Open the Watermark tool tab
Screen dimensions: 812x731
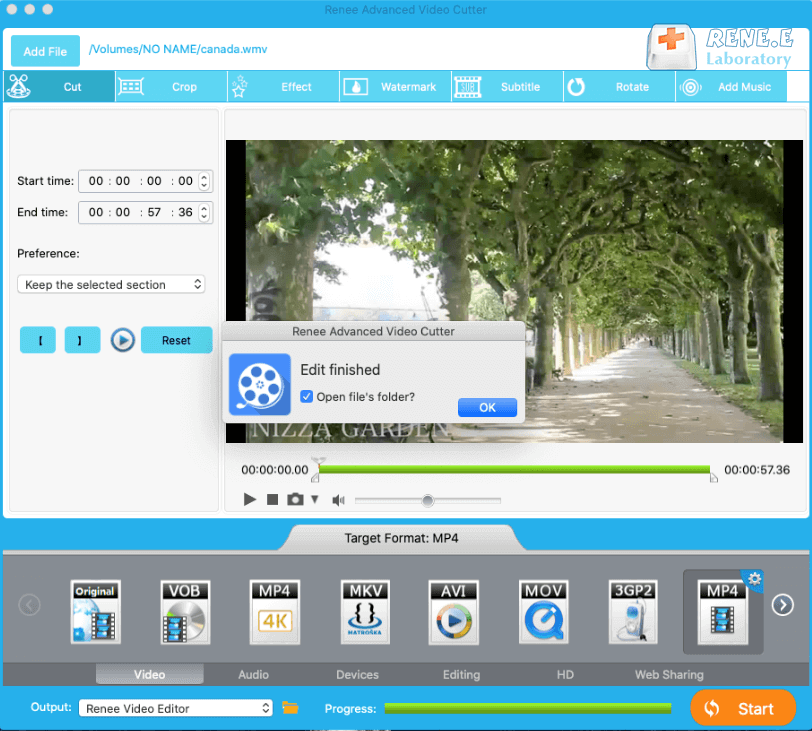[x=395, y=86]
